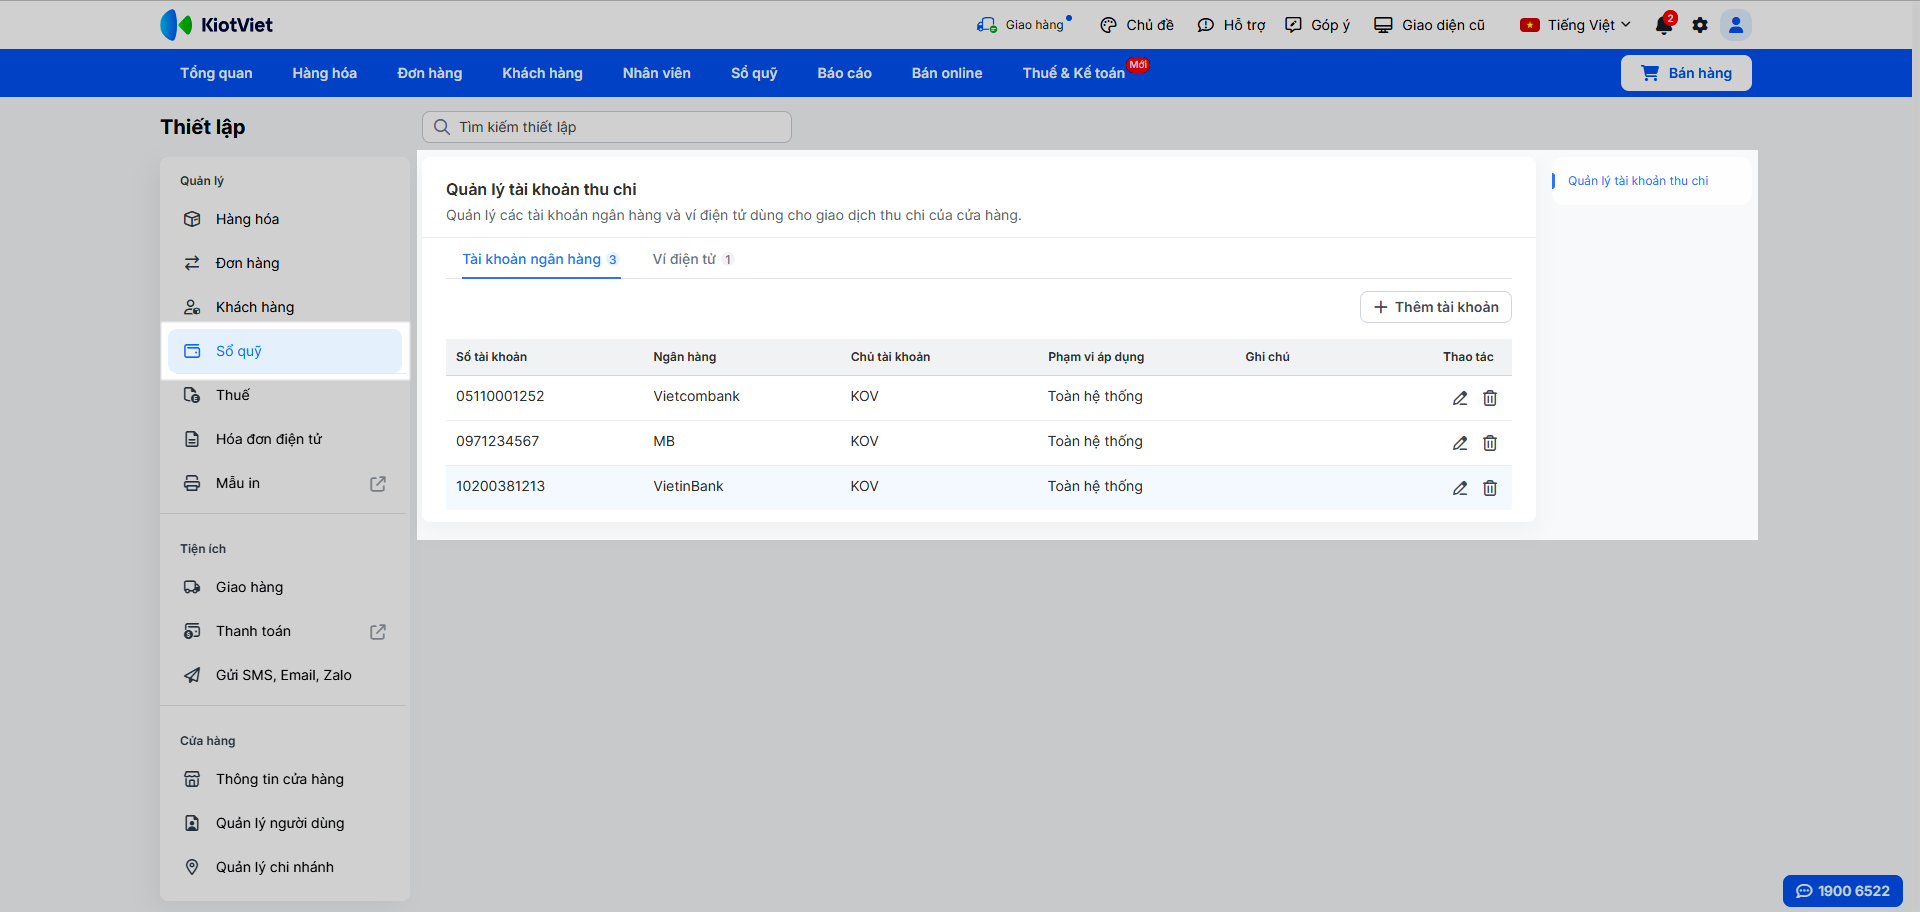Open Thanh toán external link icon
The height and width of the screenshot is (912, 1920).
[x=378, y=632]
